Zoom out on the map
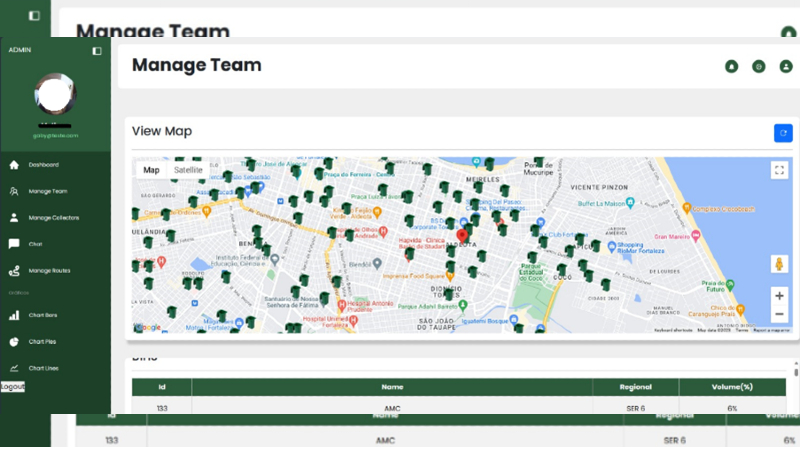 tap(779, 314)
